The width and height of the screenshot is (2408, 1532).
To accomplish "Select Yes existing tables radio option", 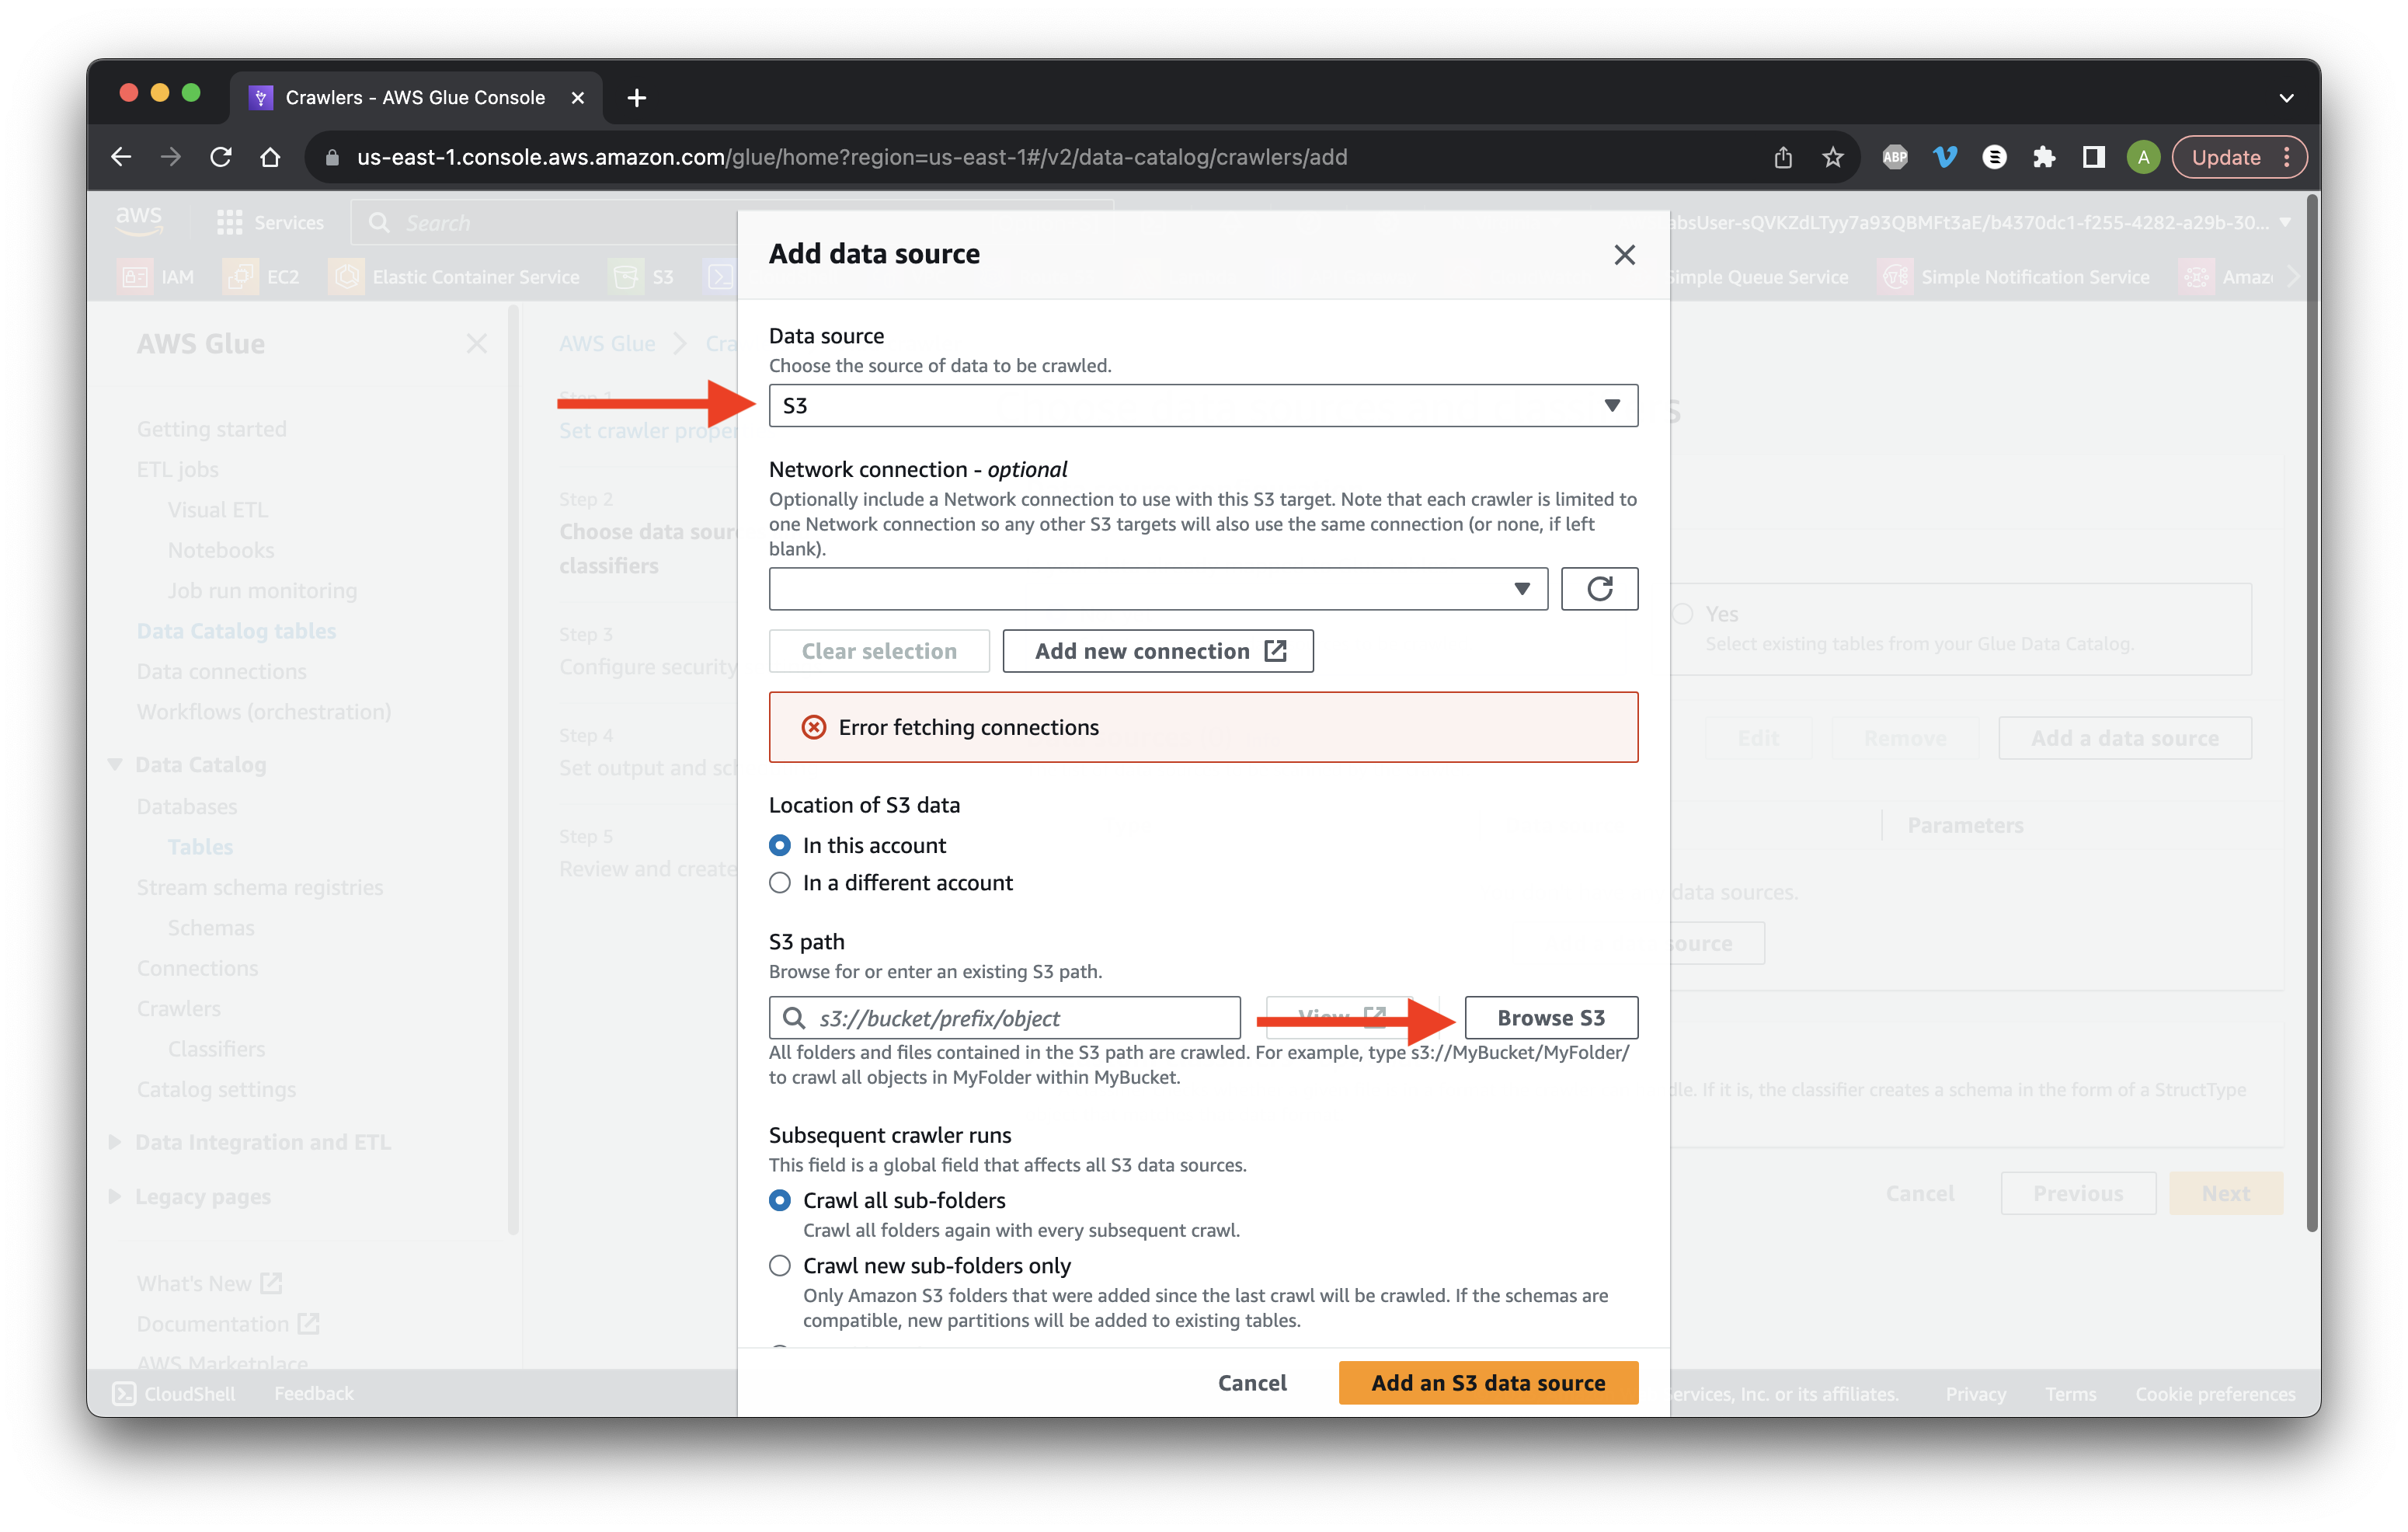I will (x=1684, y=614).
